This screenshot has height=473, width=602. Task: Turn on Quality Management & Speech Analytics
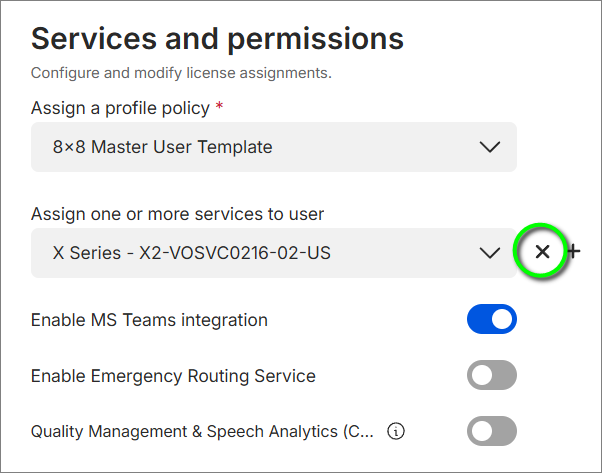pyautogui.click(x=491, y=432)
